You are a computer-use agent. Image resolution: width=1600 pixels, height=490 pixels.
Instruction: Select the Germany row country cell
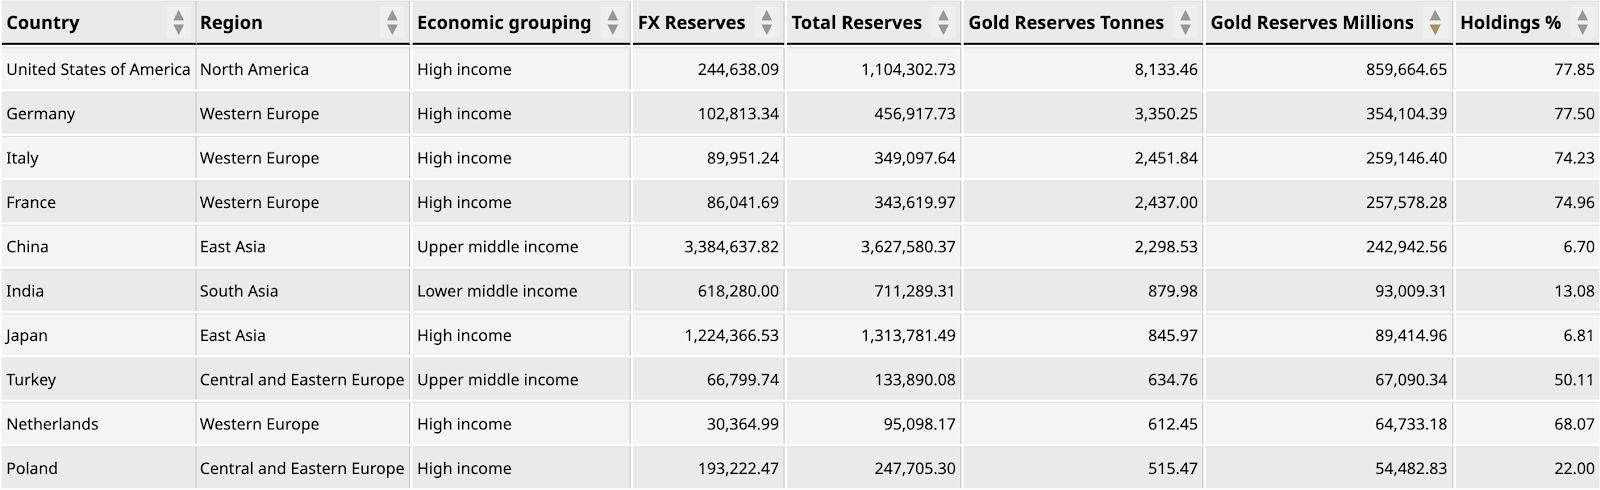point(41,113)
